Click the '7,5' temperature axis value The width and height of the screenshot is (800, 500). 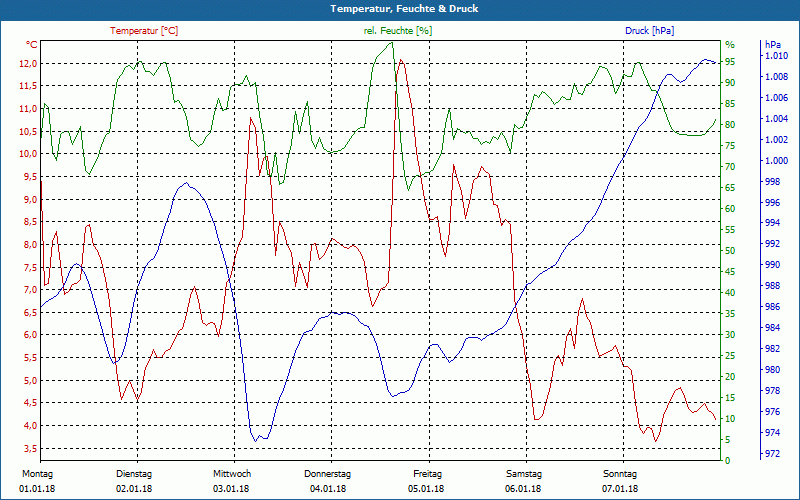[31, 267]
